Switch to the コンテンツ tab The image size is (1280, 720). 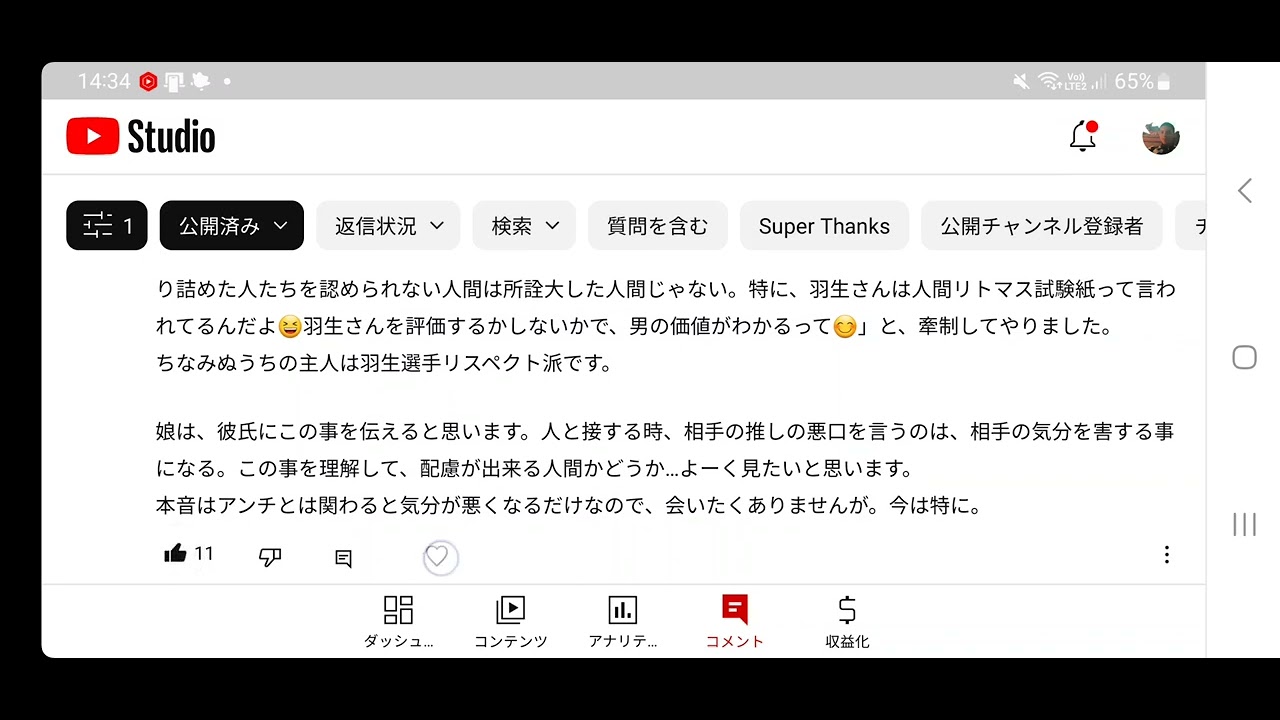click(x=510, y=622)
